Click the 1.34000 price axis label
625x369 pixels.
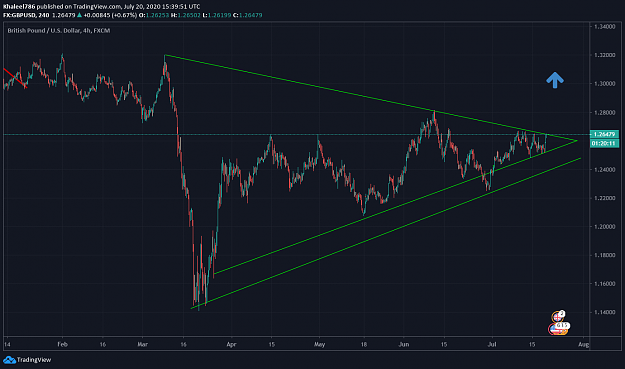605,27
